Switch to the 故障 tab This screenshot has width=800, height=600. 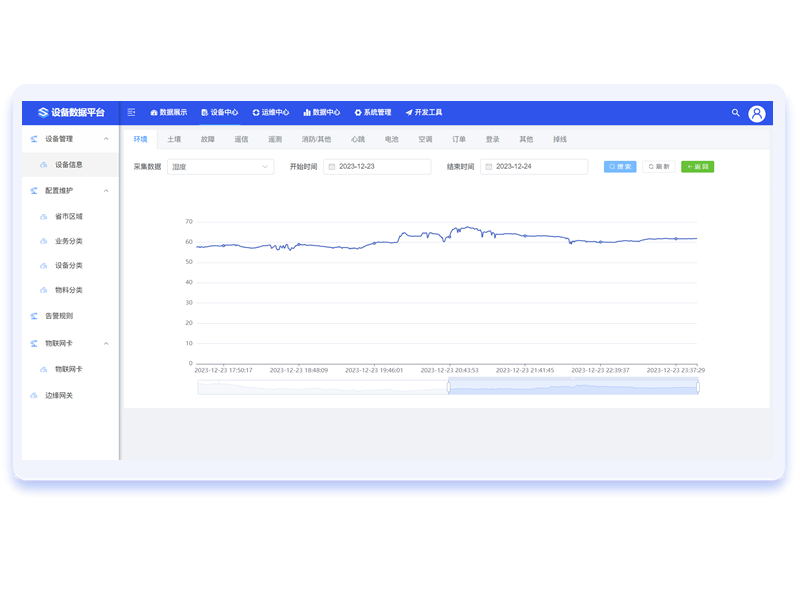pyautogui.click(x=207, y=140)
